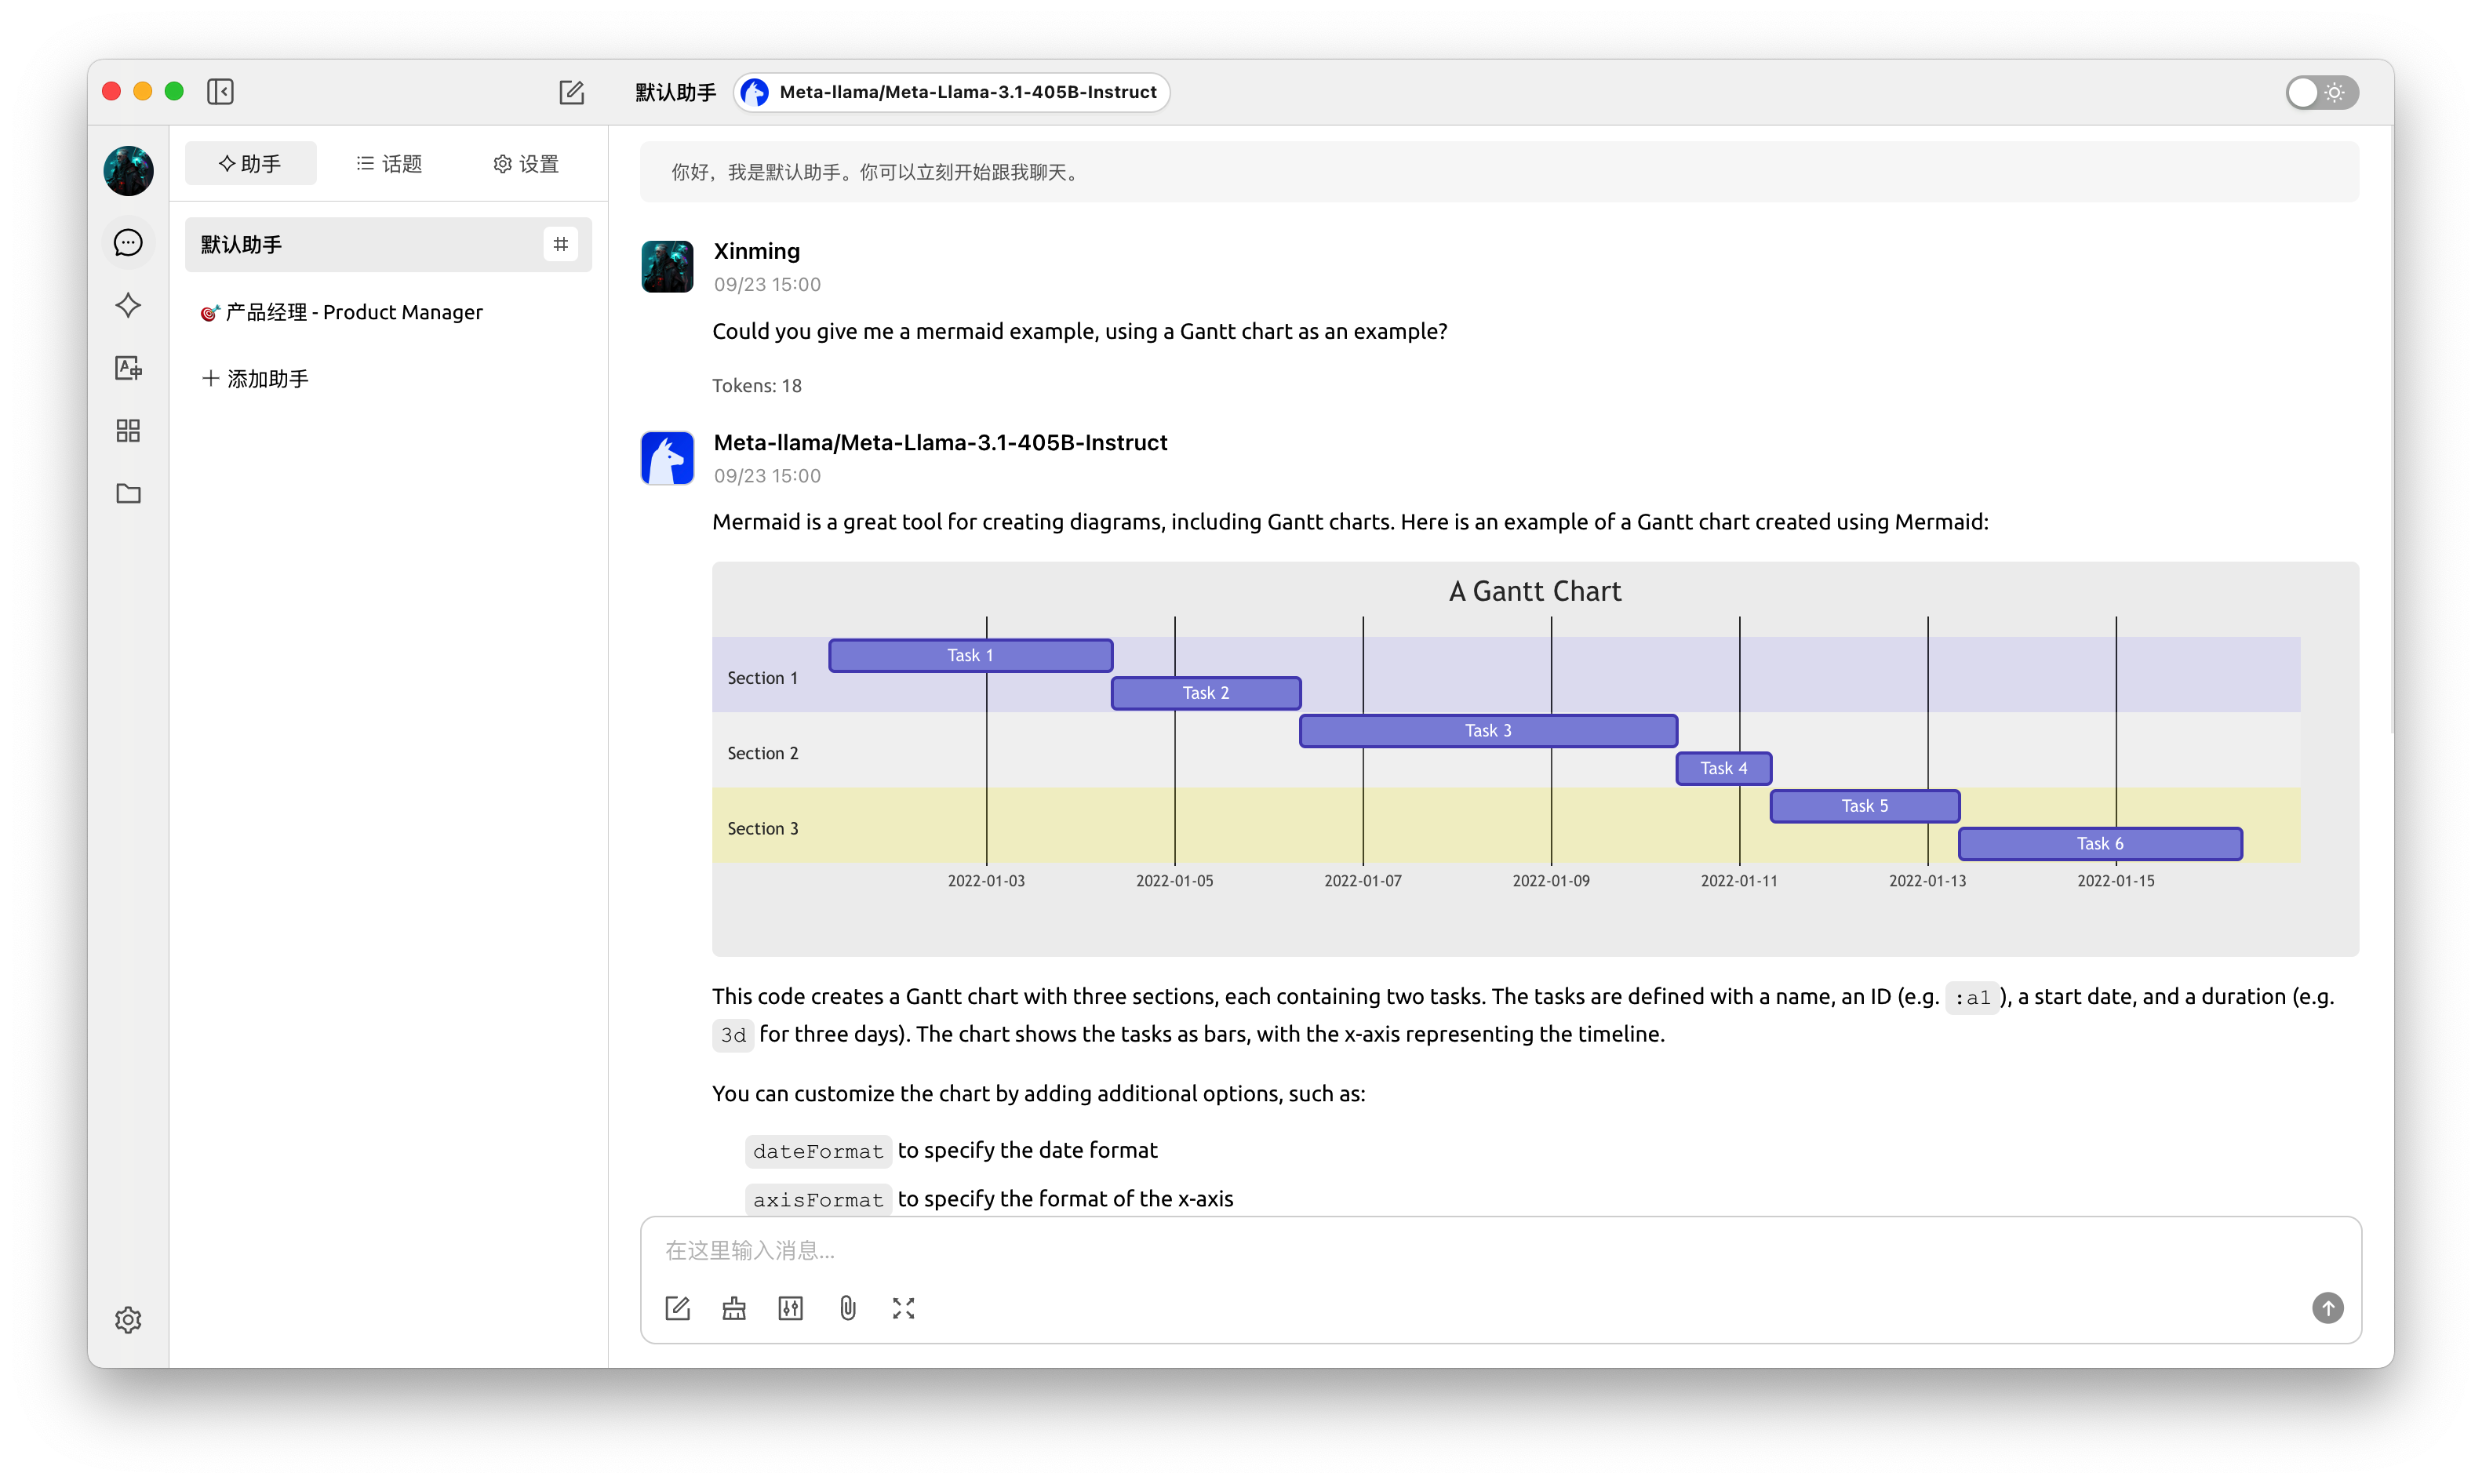Switch to the 话题 tab
Screen dimensions: 2482x1484
click(x=389, y=164)
